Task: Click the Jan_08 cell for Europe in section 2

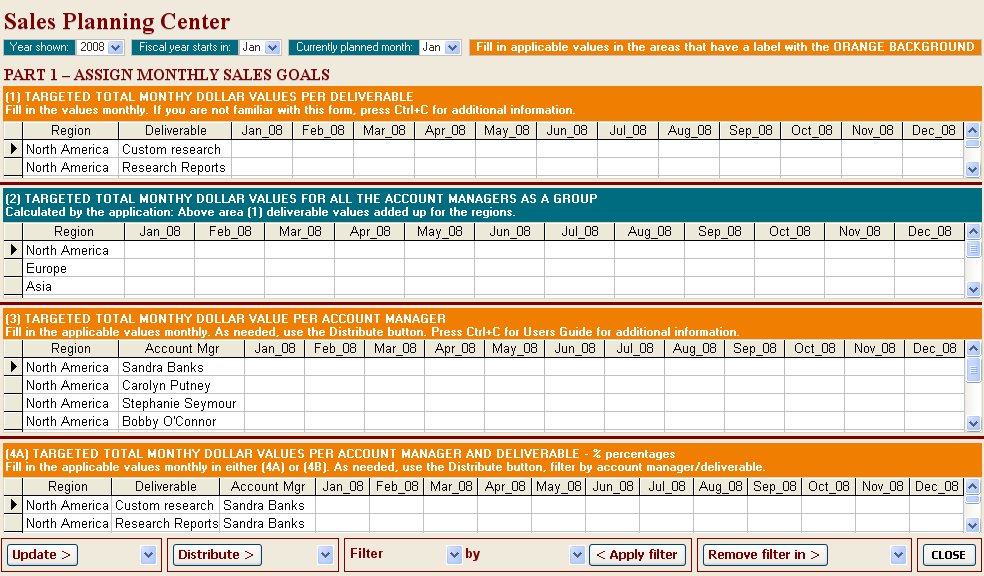Action: click(159, 269)
